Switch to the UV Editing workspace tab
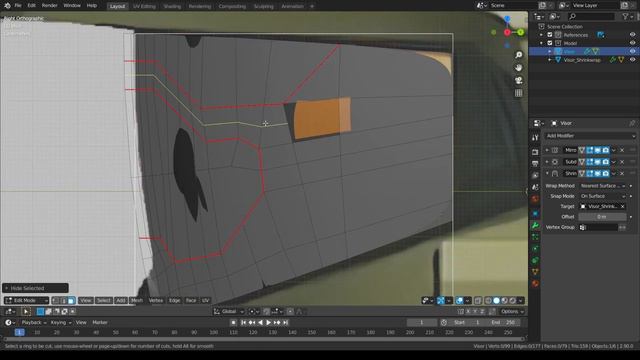Image resolution: width=640 pixels, height=360 pixels. [144, 6]
